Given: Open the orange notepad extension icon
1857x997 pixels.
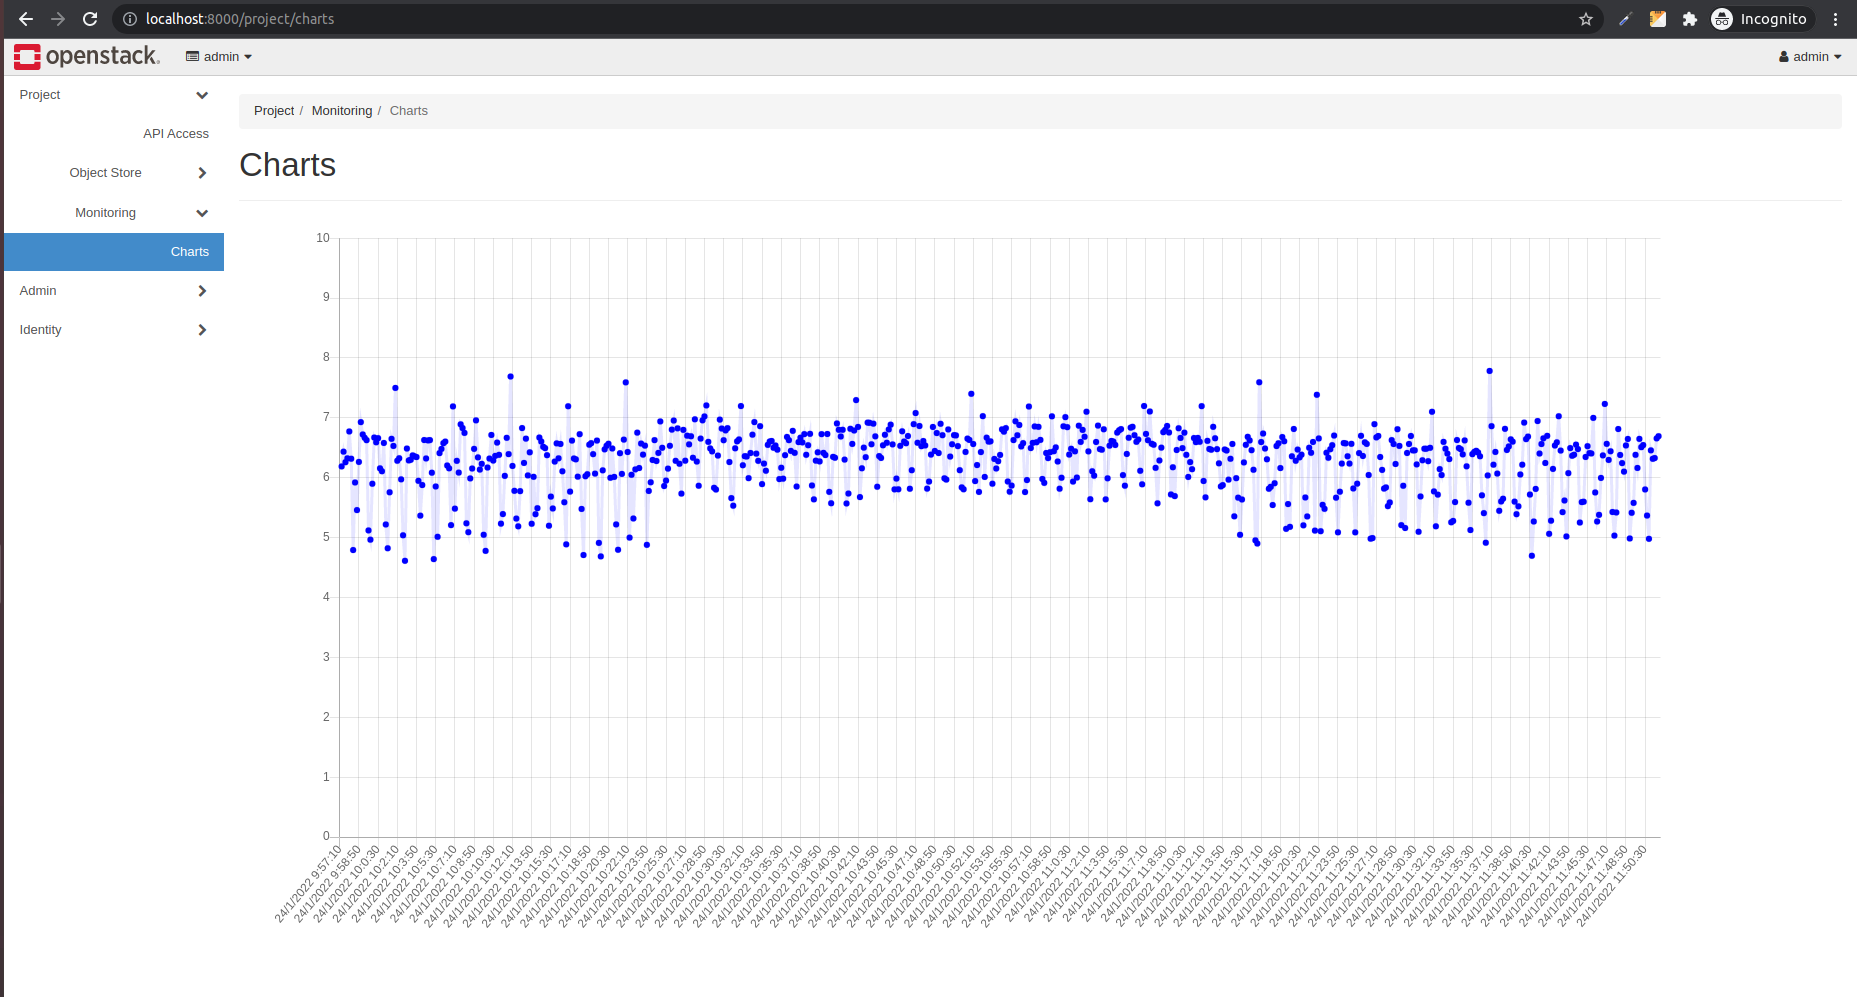Looking at the screenshot, I should pyautogui.click(x=1658, y=19).
